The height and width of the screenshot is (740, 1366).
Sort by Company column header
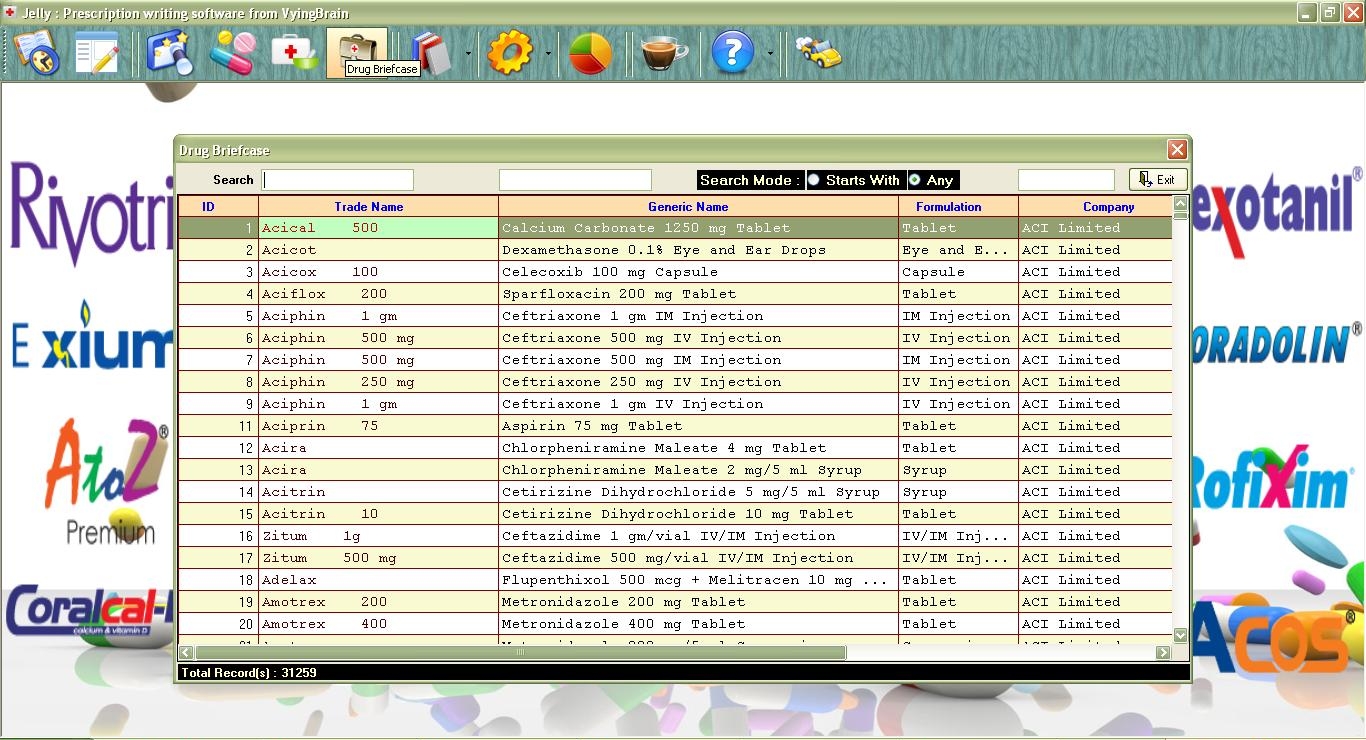pyautogui.click(x=1095, y=207)
